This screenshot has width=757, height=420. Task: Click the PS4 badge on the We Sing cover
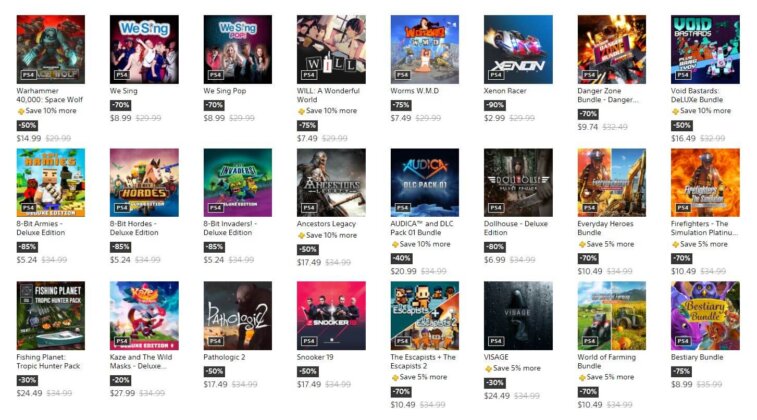122,75
